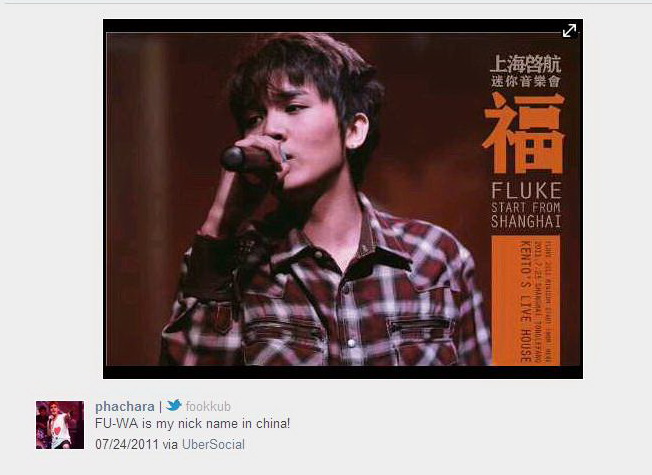The width and height of the screenshot is (652, 475).
Task: Click the FLUKE title on the poster
Action: [526, 191]
